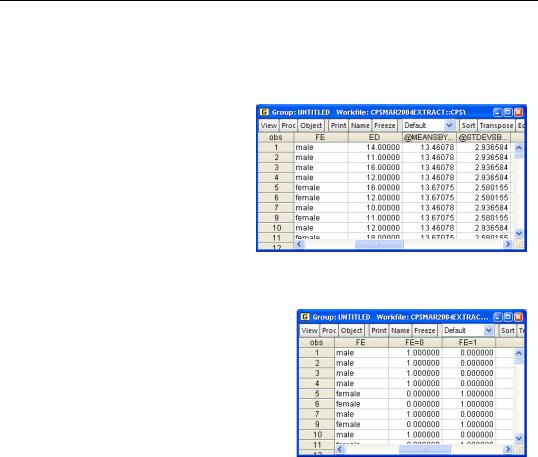Click the group icon in lower window title bar
The image size is (538, 457).
[305, 317]
